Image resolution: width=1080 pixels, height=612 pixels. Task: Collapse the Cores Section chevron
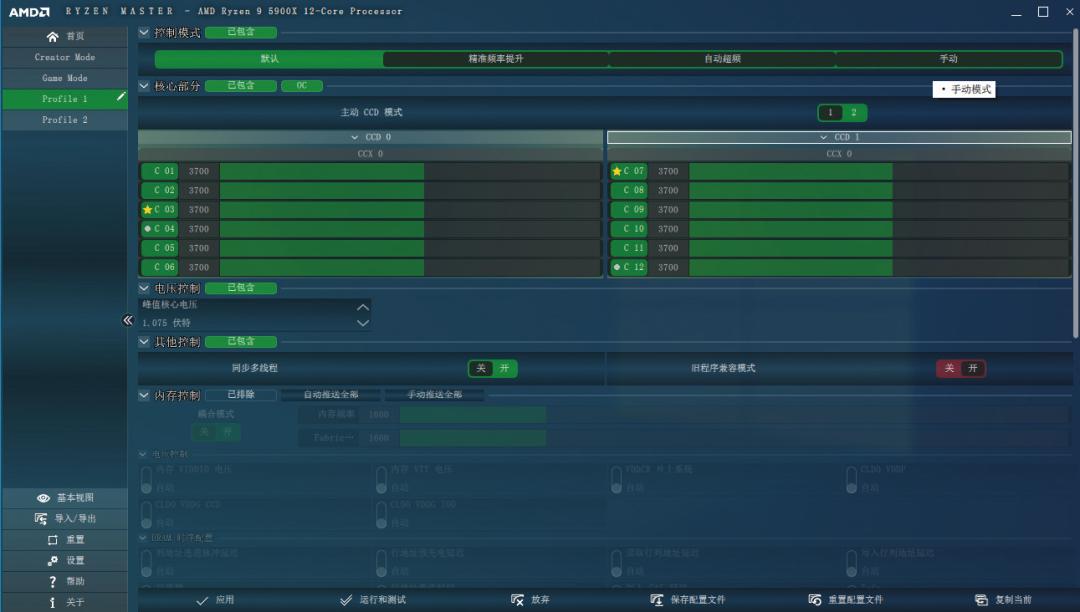point(144,86)
